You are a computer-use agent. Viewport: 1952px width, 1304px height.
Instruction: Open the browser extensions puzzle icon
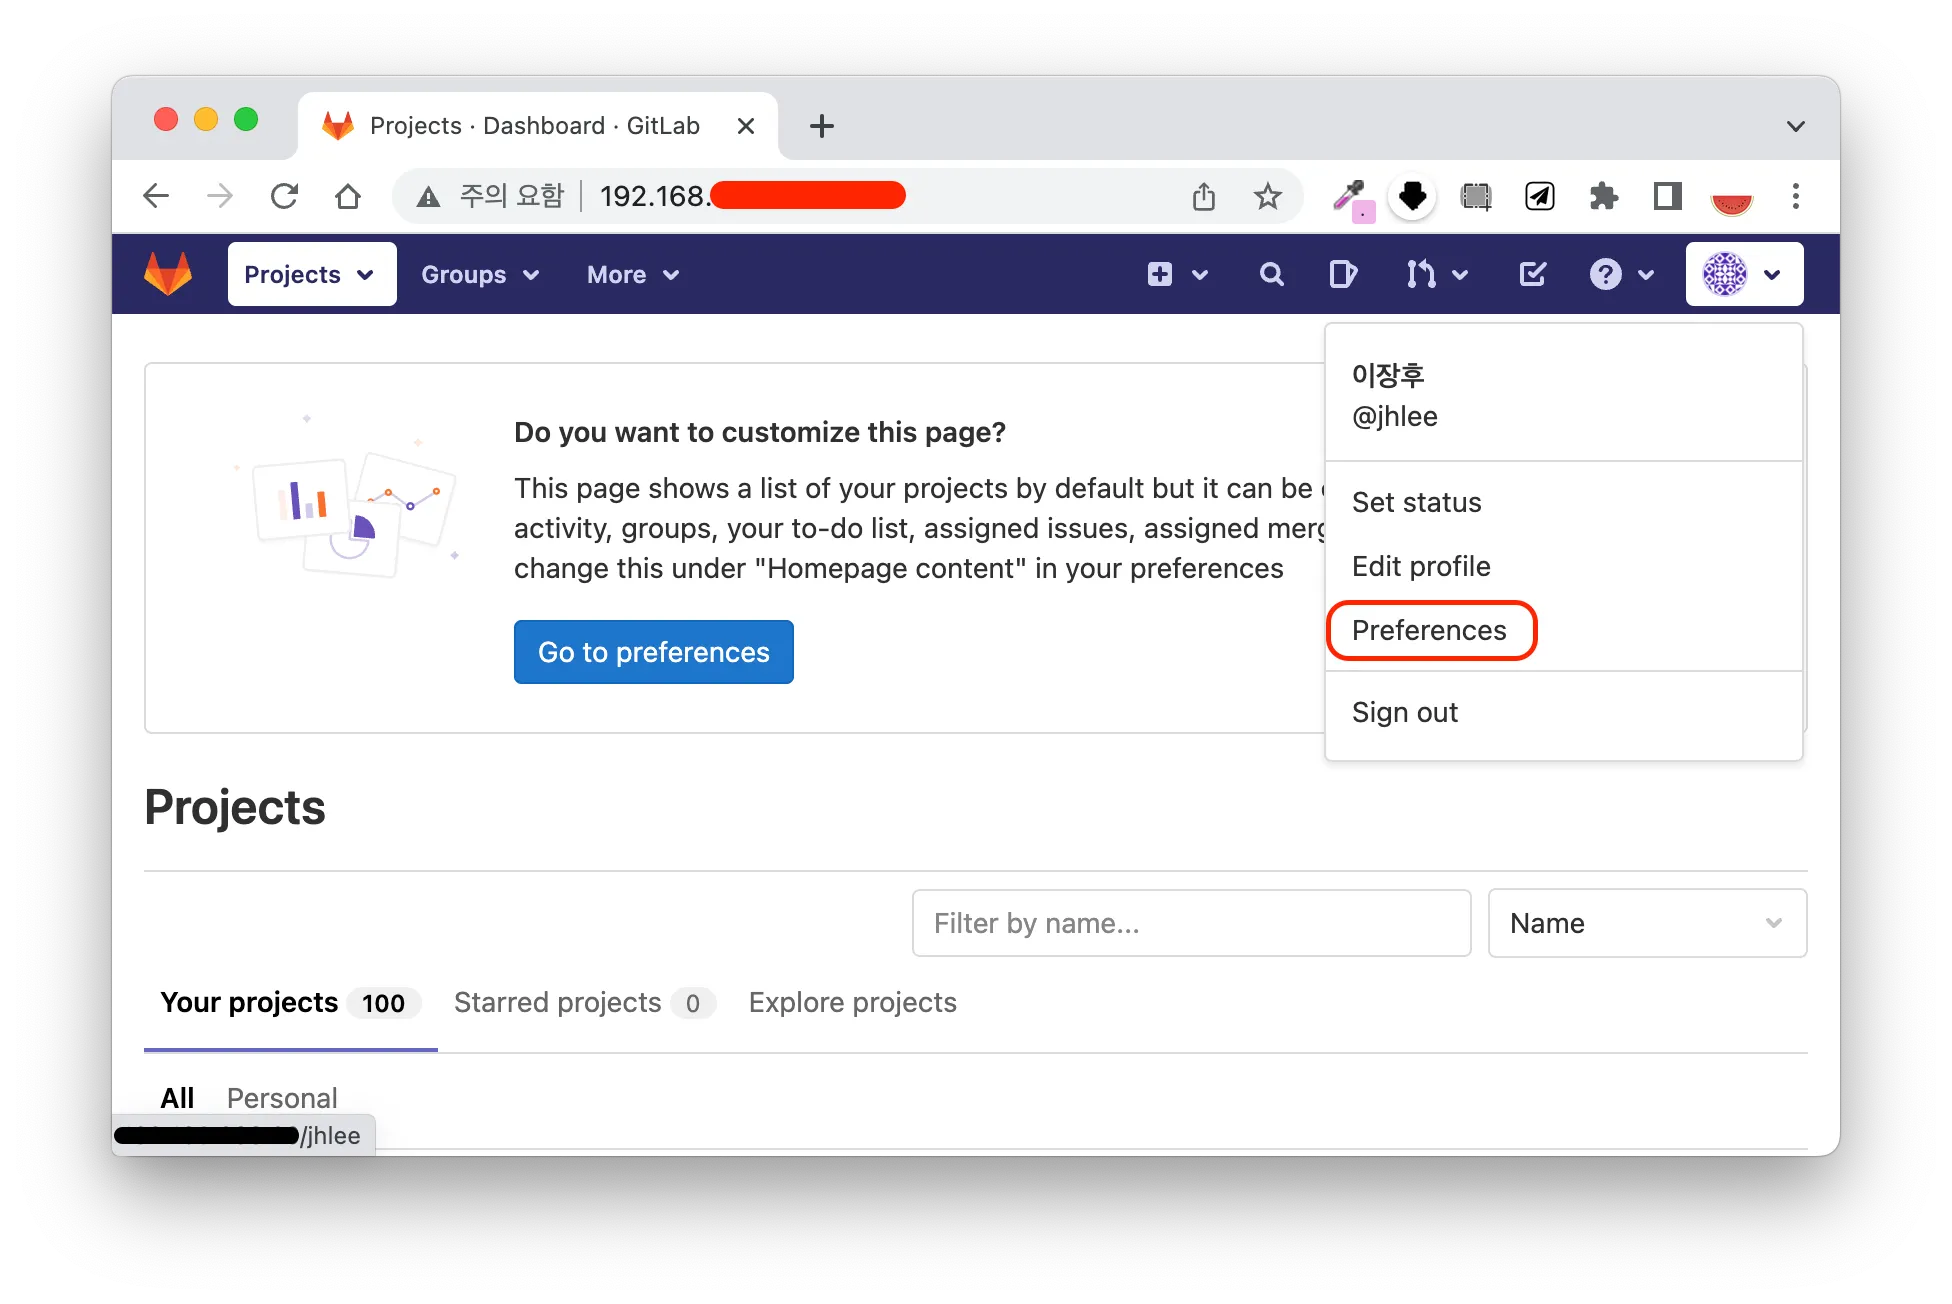click(1603, 196)
